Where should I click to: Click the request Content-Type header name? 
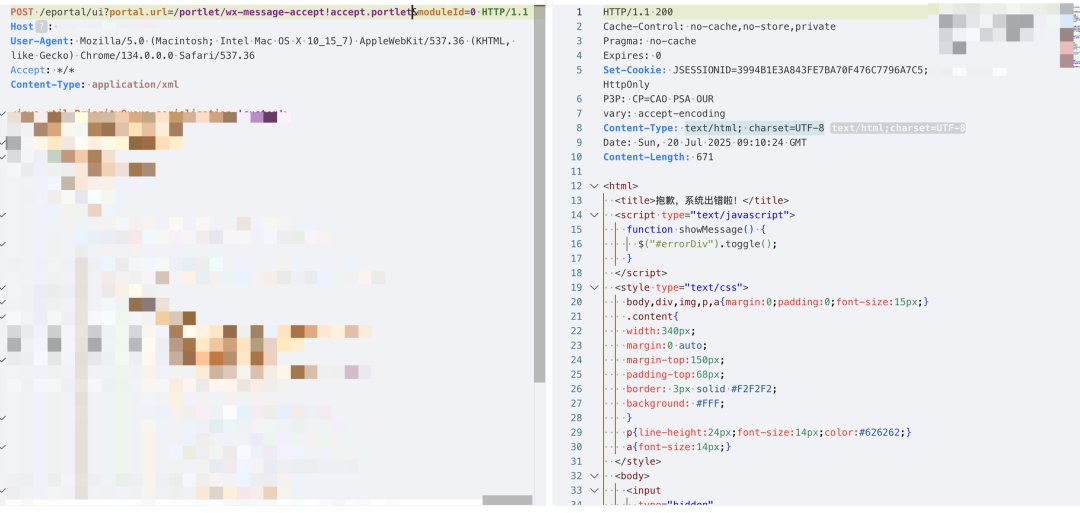pyautogui.click(x=45, y=85)
